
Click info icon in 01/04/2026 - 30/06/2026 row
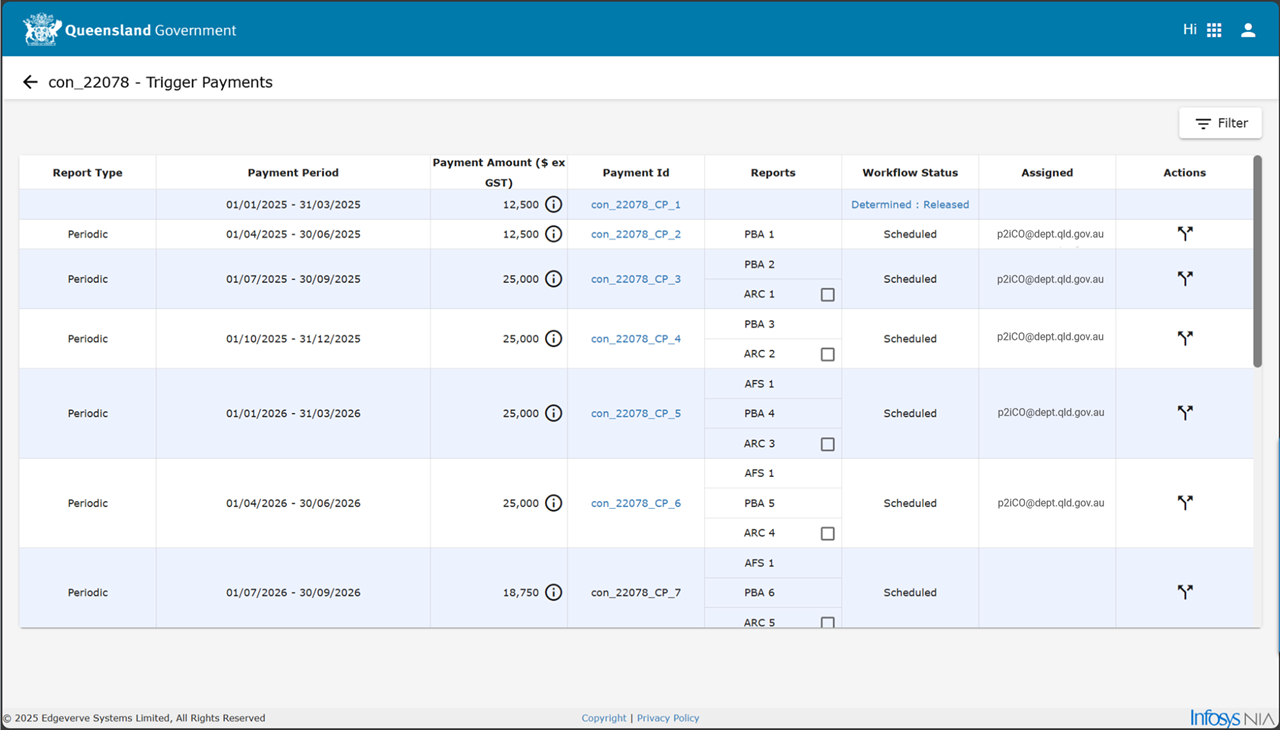coord(553,503)
